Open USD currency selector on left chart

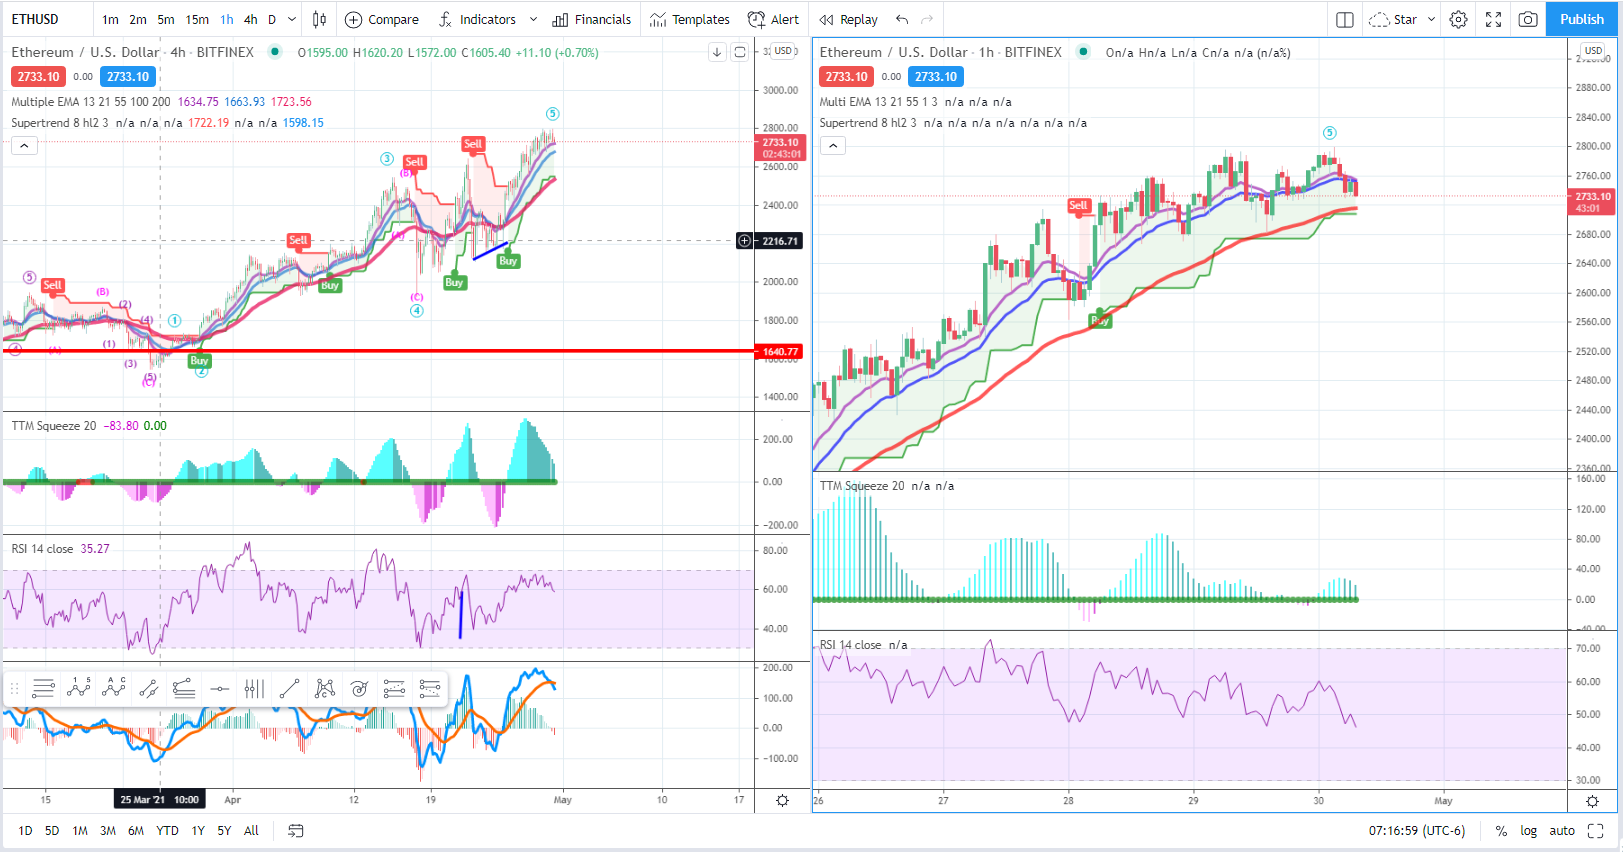[x=783, y=51]
